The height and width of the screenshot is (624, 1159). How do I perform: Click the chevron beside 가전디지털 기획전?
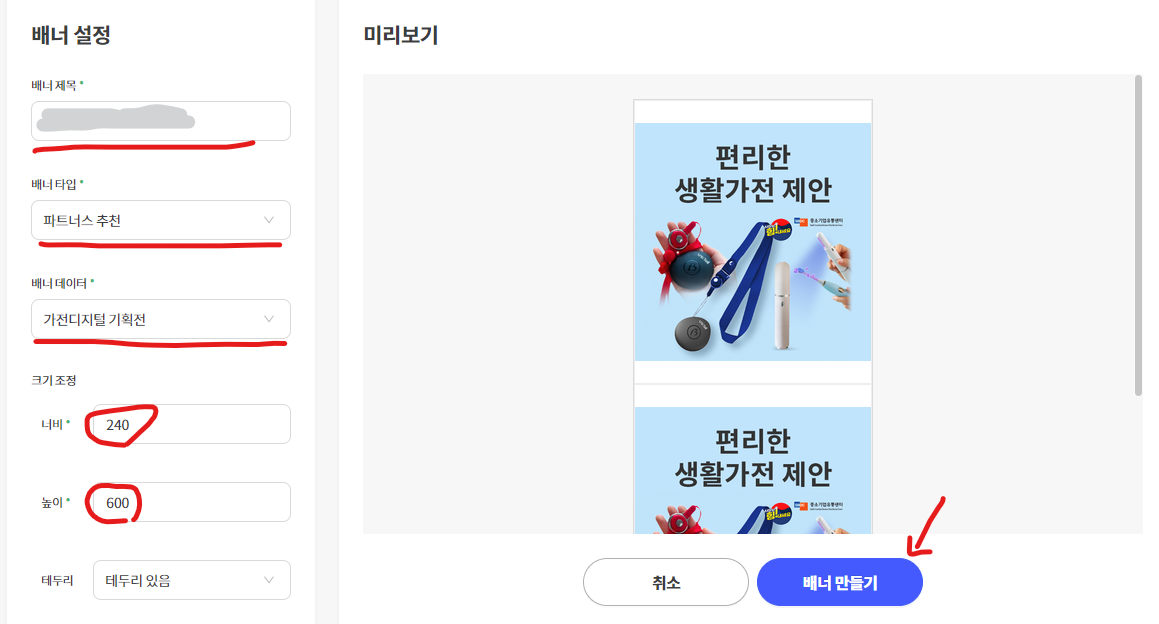tap(270, 320)
